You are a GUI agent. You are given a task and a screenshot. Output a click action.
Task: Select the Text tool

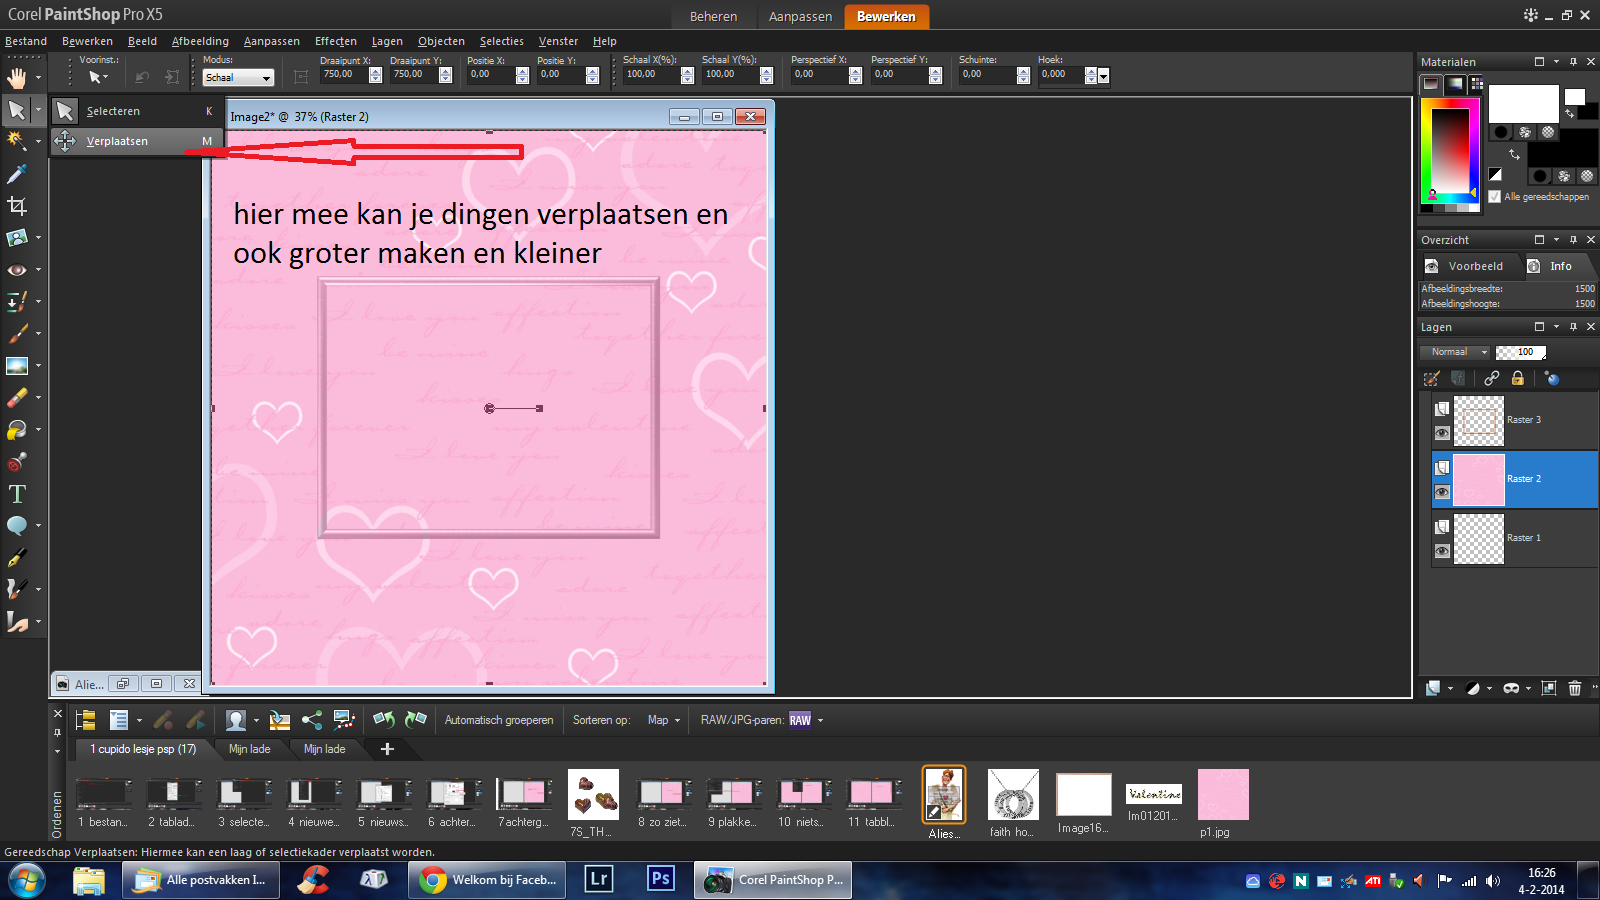17,494
